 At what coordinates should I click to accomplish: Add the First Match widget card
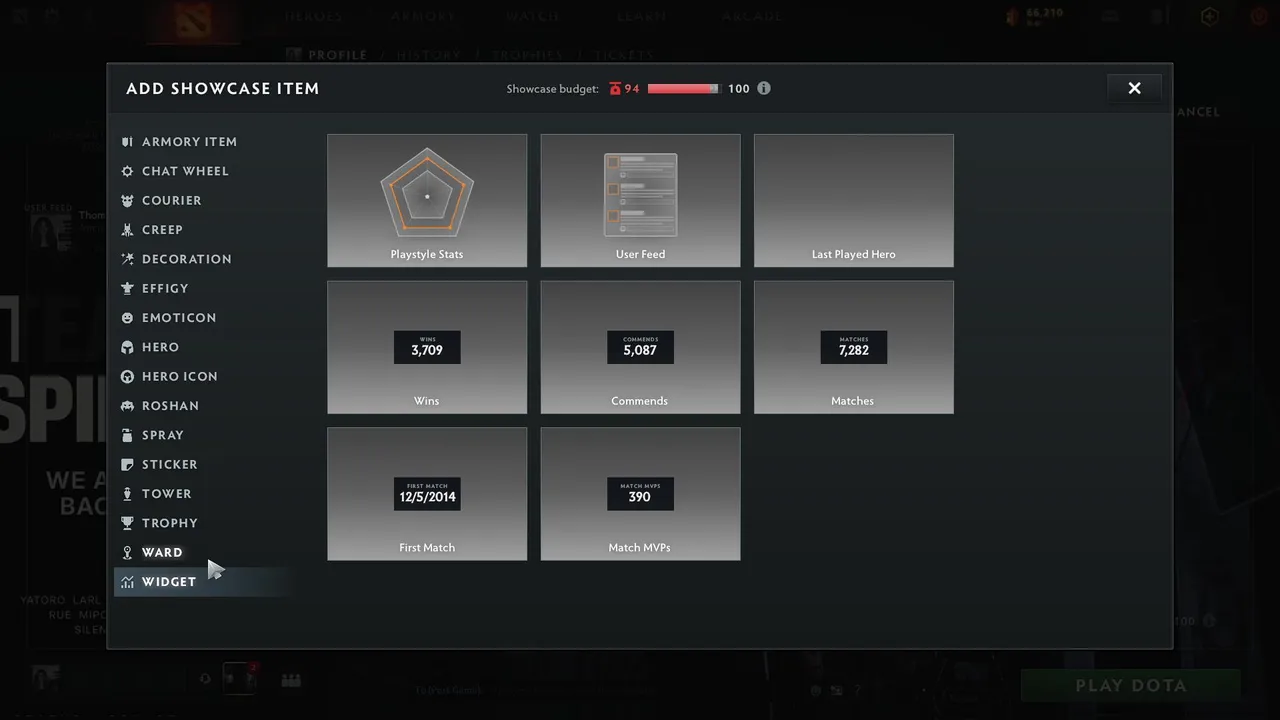click(427, 494)
